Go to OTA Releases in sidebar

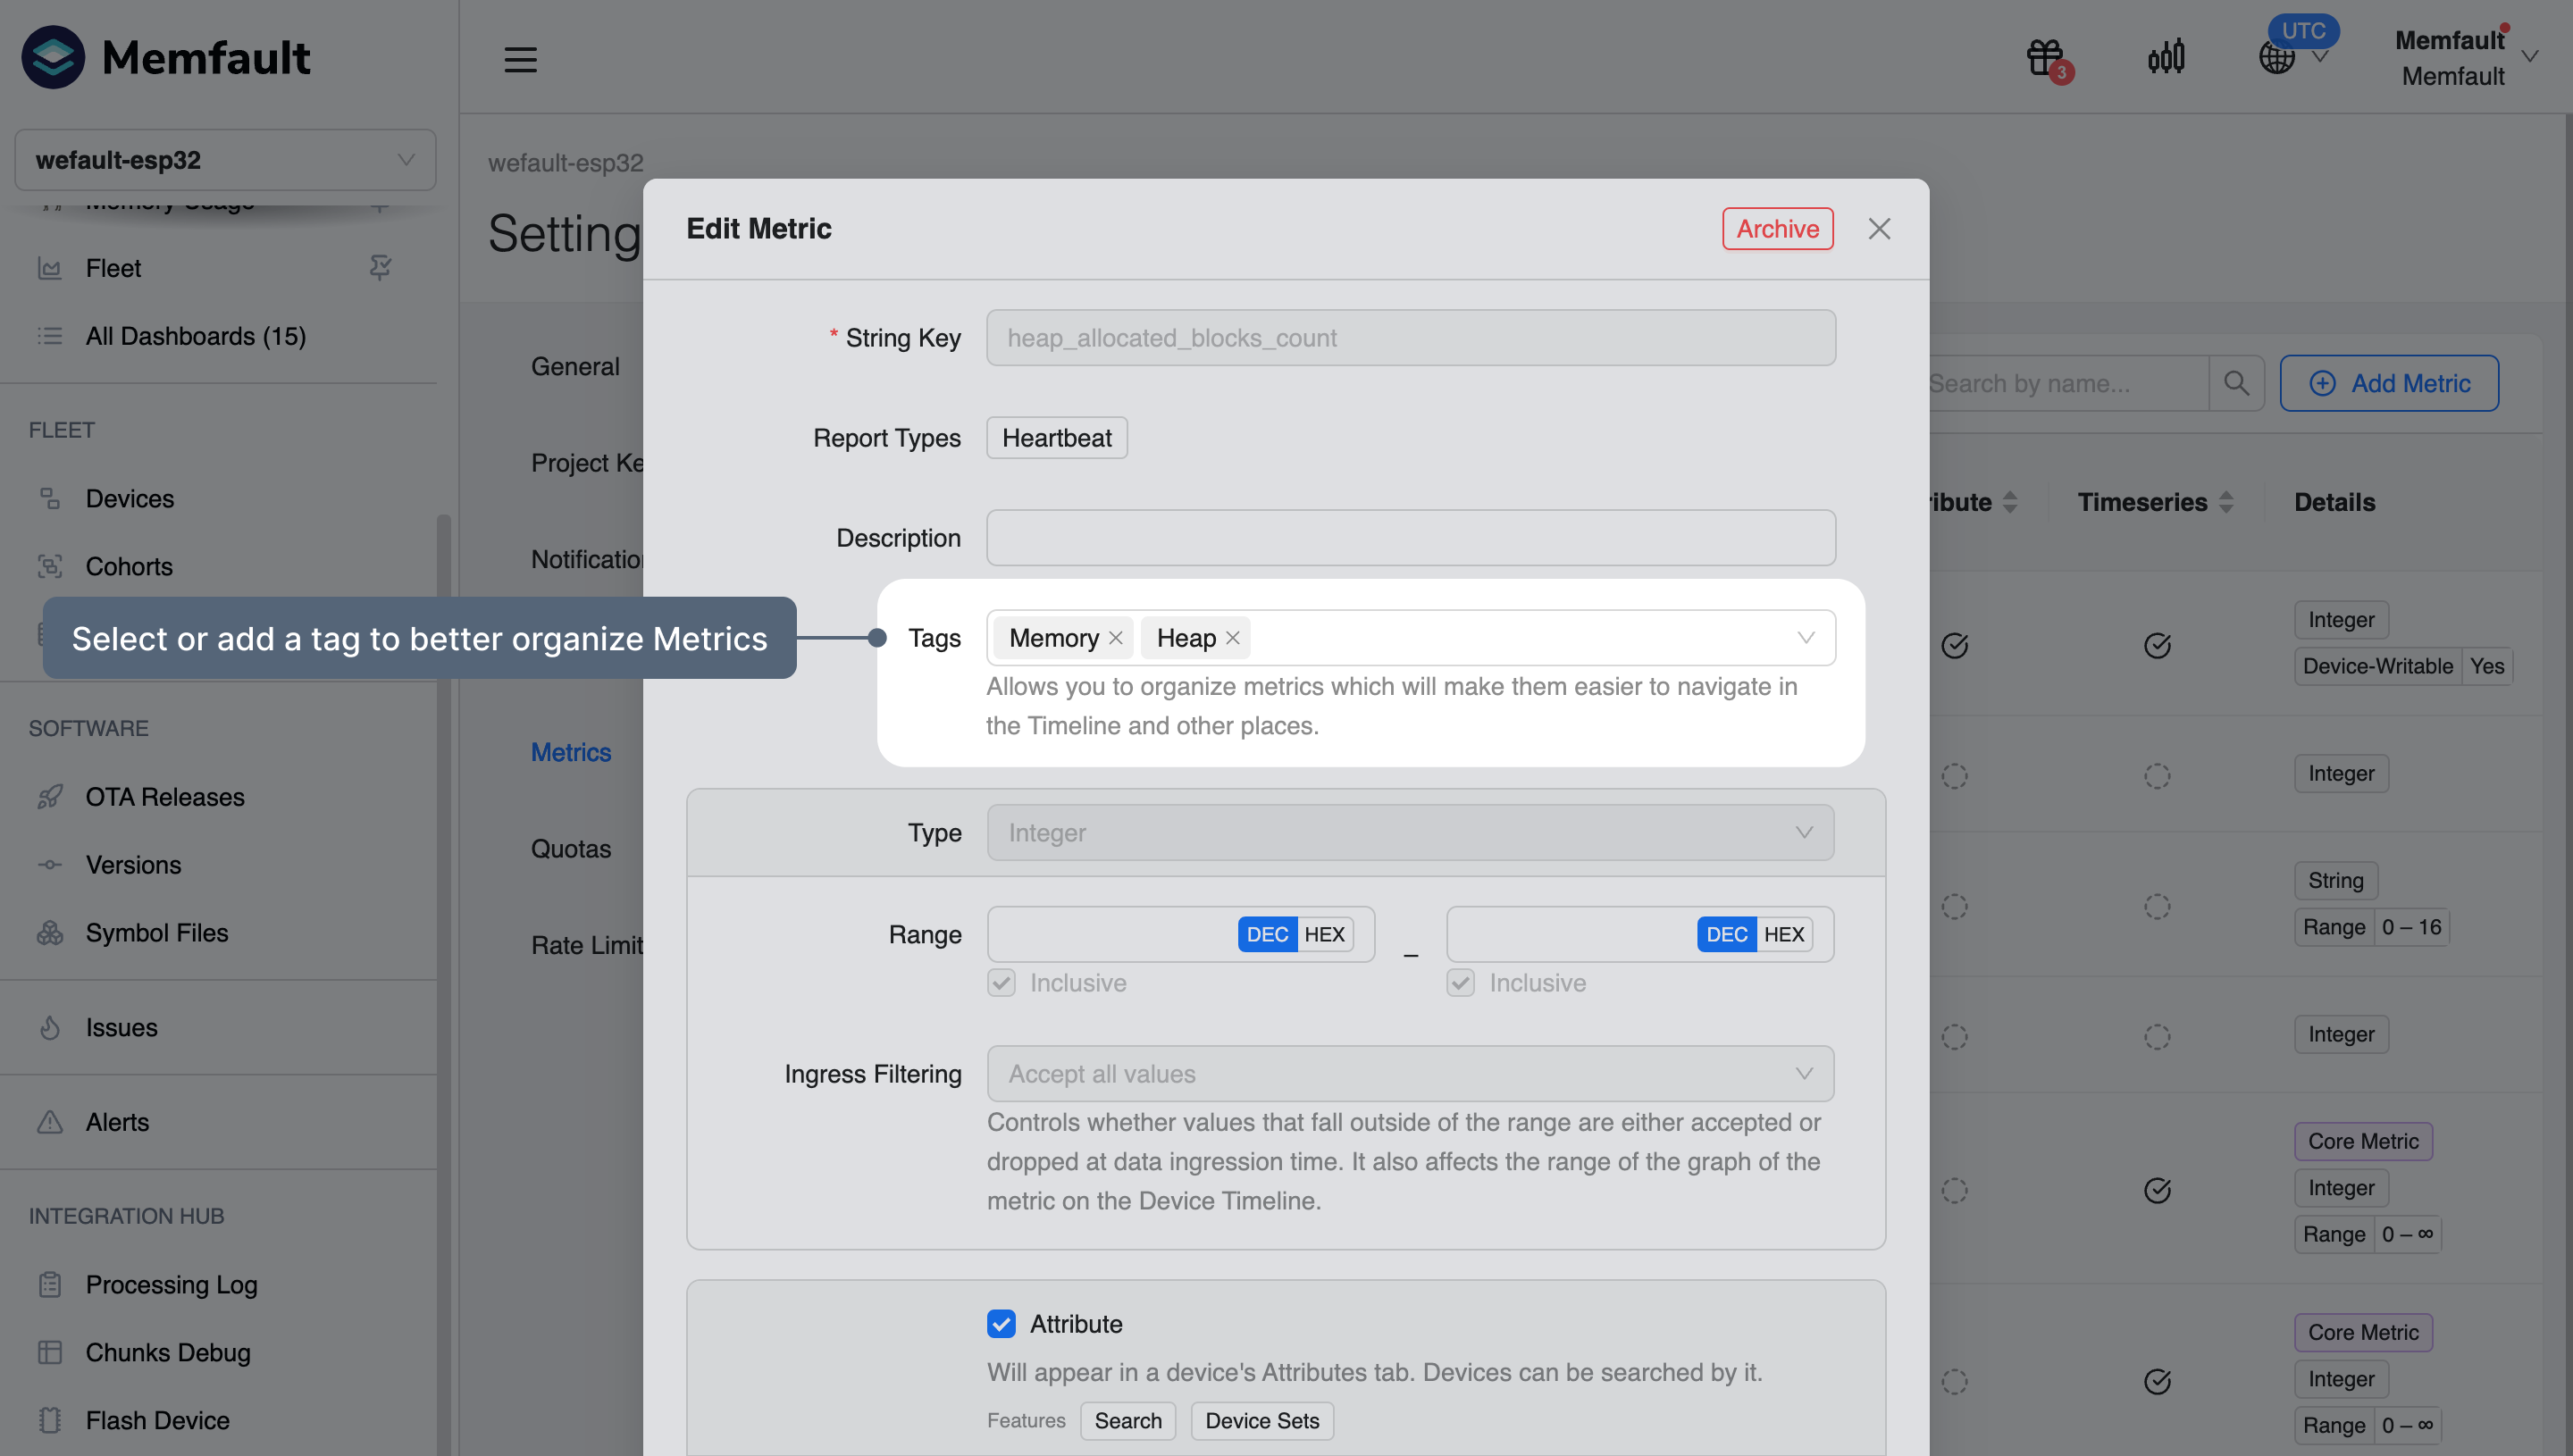pyautogui.click(x=165, y=796)
